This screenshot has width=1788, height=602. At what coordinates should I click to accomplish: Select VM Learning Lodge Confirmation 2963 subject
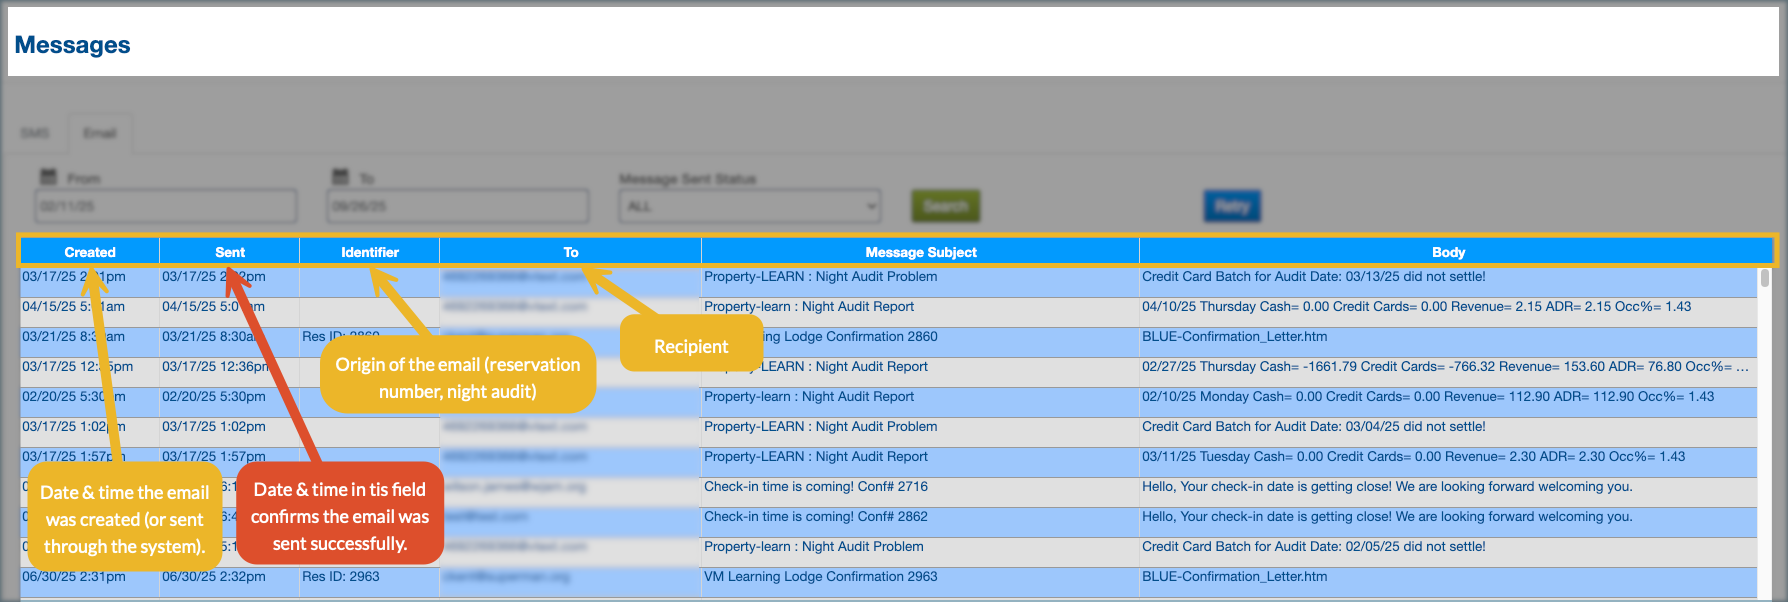820,577
